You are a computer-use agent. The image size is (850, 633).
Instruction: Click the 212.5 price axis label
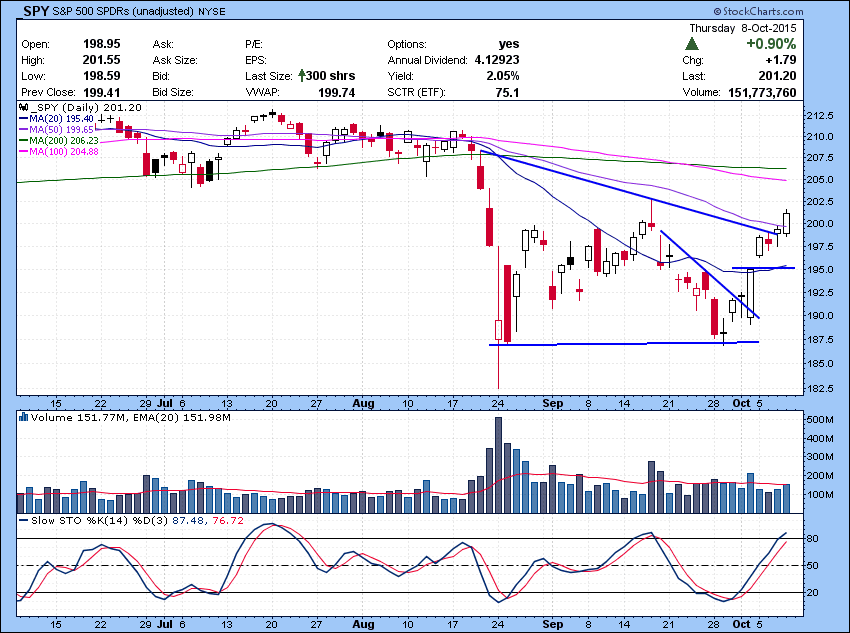(820, 115)
